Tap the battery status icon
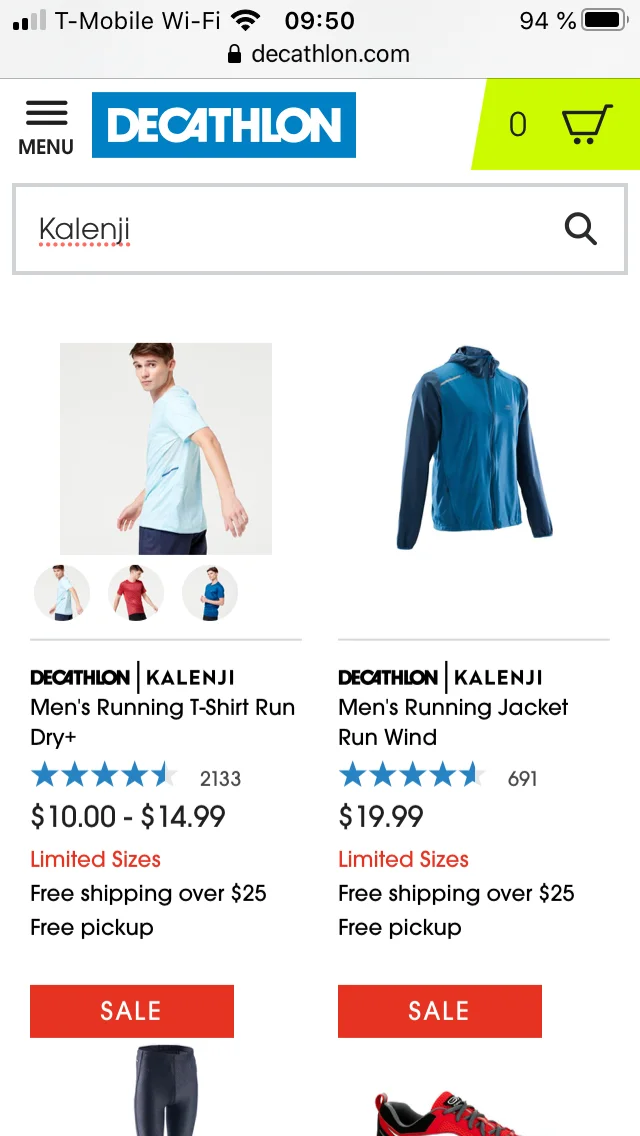Image resolution: width=640 pixels, height=1136 pixels. [x=606, y=20]
